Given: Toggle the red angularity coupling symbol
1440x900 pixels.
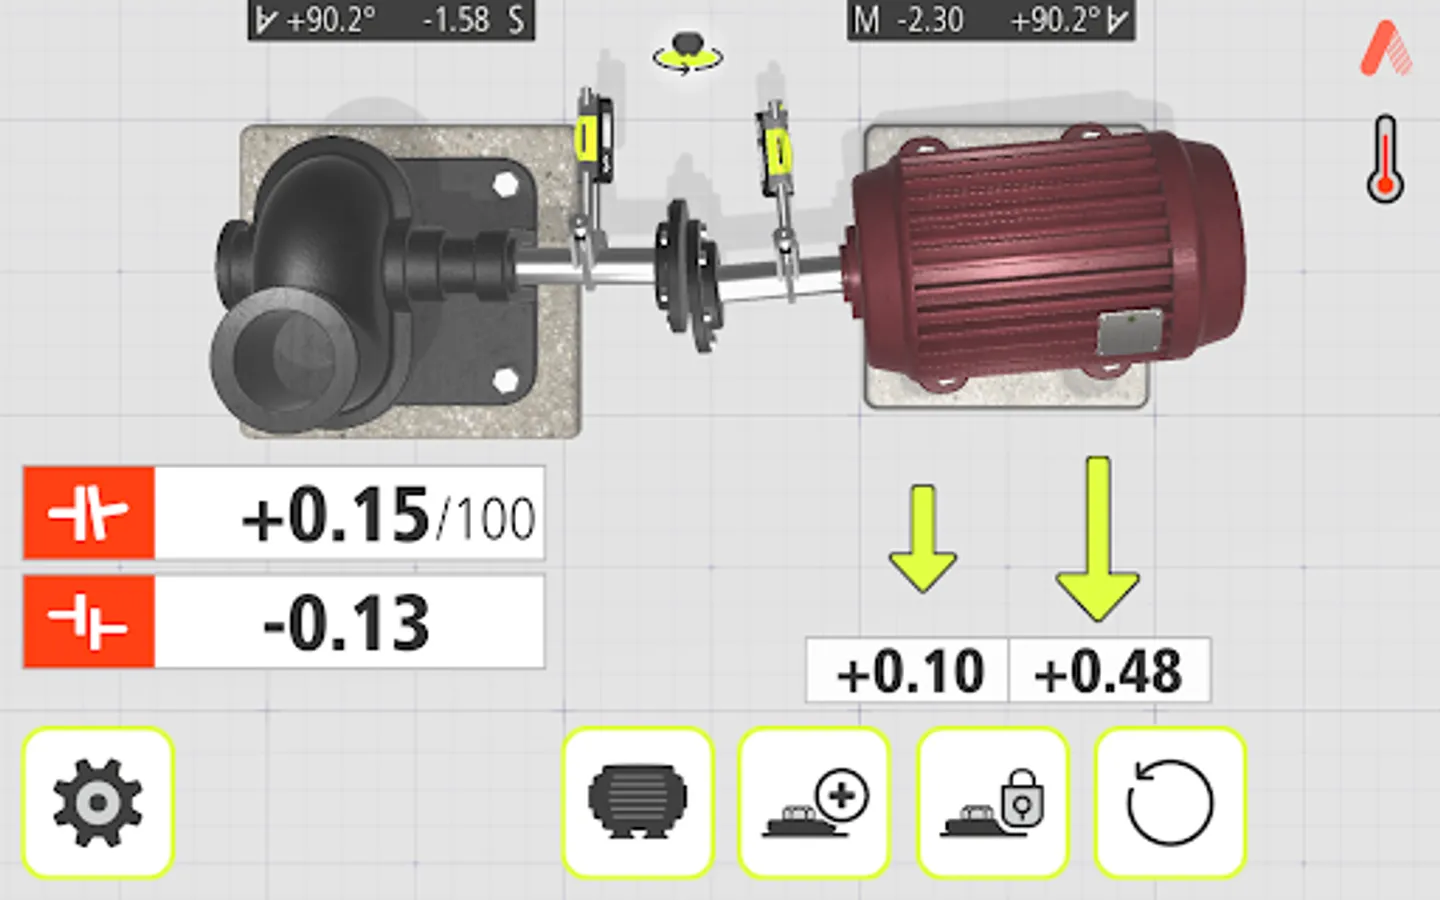Looking at the screenshot, I should click(88, 513).
